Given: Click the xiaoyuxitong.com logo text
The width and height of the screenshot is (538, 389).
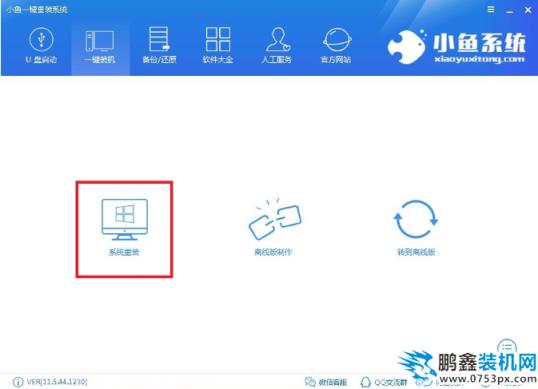Looking at the screenshot, I should [x=479, y=60].
